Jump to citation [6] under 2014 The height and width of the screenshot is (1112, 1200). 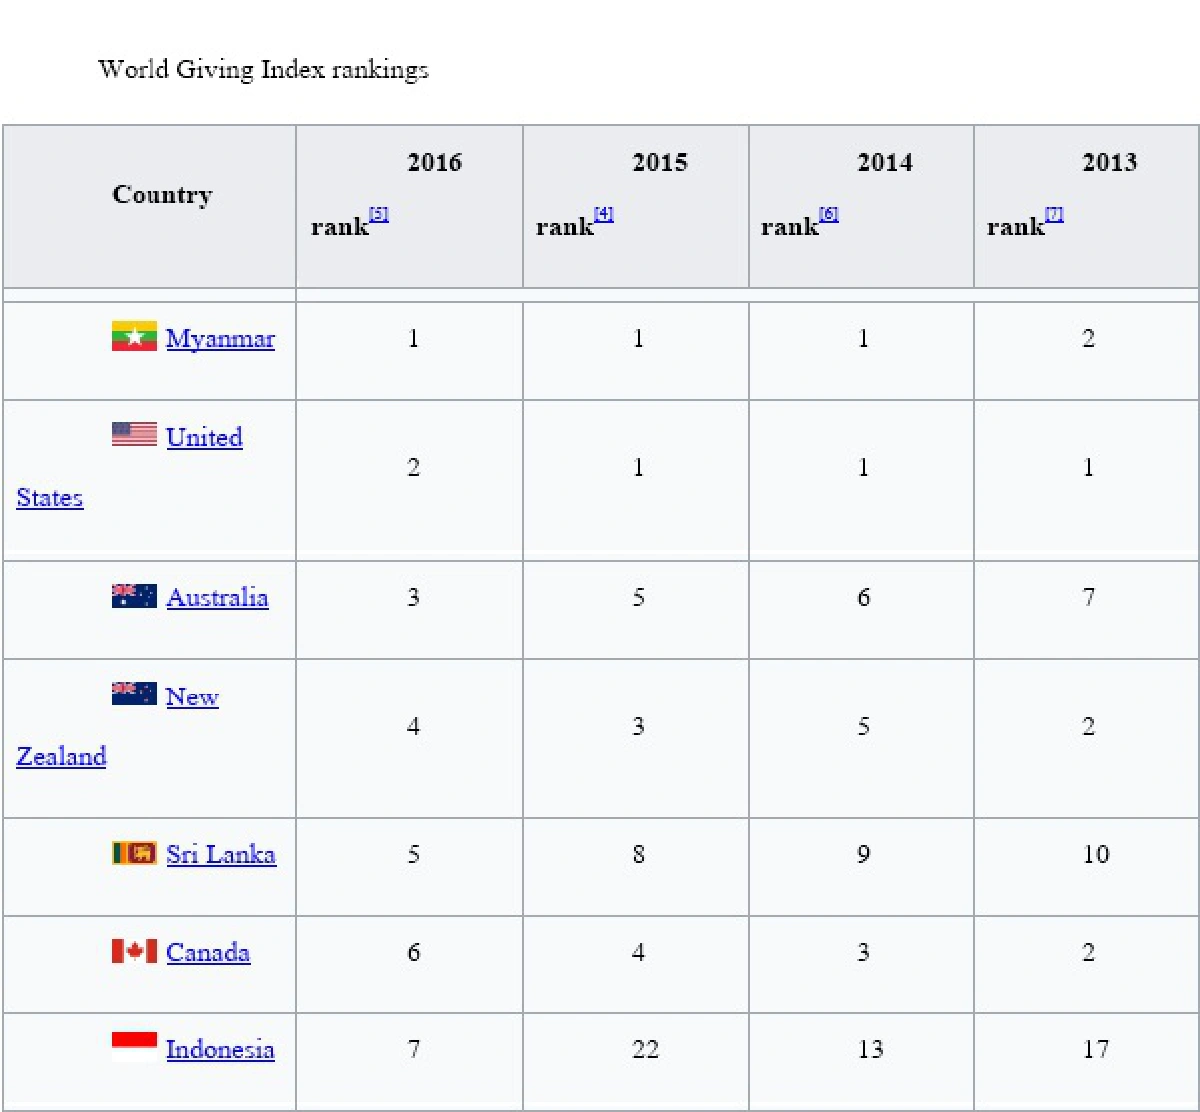828,214
